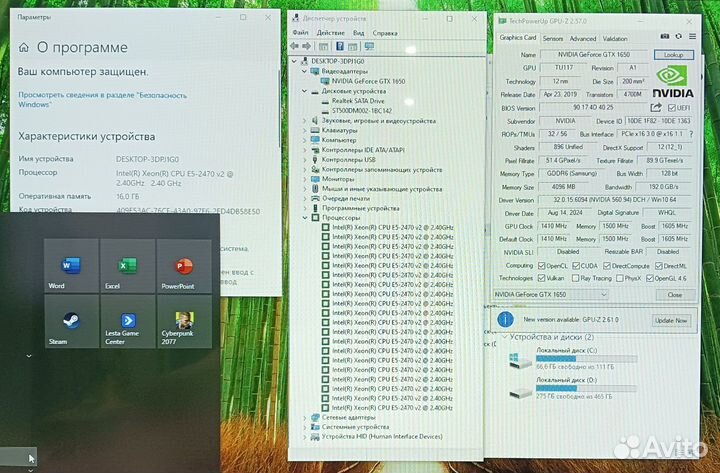Viewport: 720px width, 473px height.
Task: Open the Lesta Game Center tile
Action: tap(128, 321)
